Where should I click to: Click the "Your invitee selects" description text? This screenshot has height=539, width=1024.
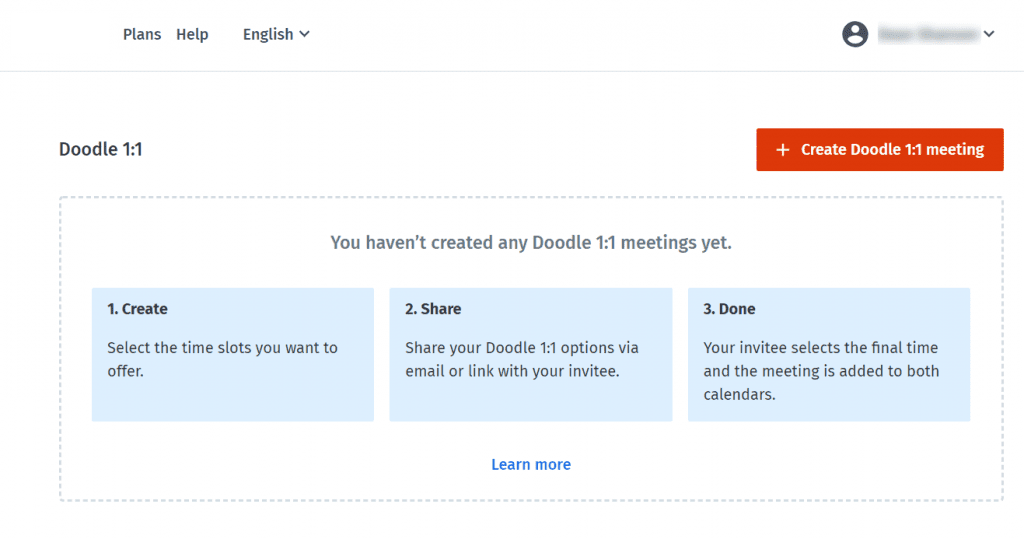821,371
